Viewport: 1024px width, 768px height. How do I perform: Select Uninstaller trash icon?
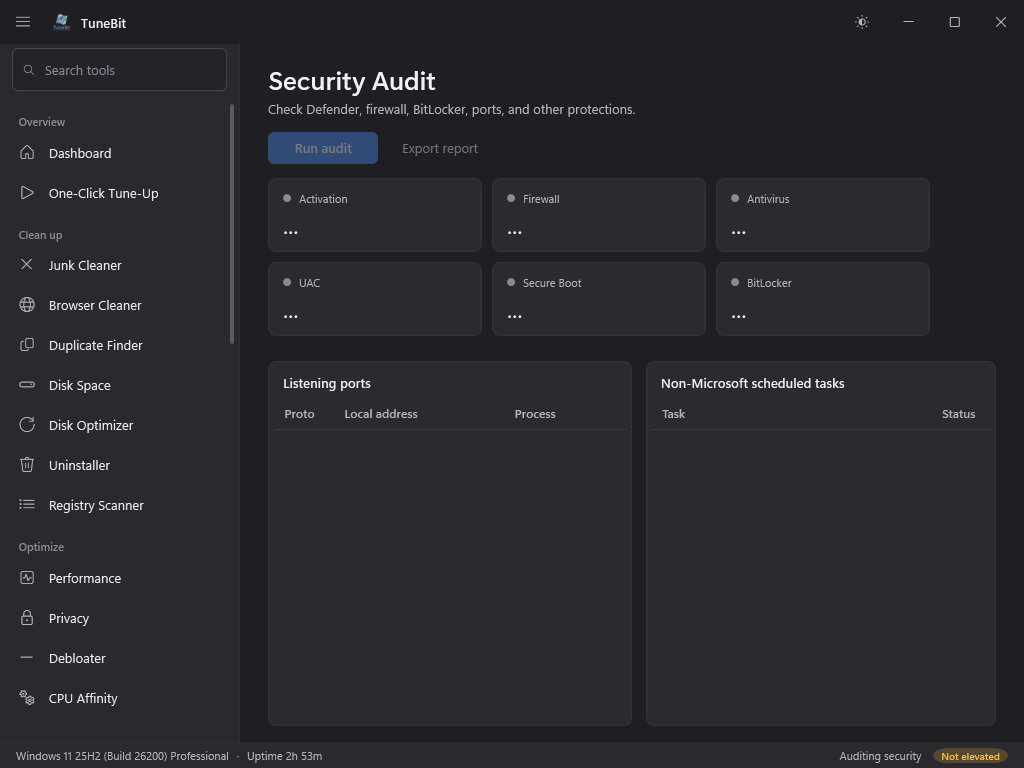pos(27,465)
